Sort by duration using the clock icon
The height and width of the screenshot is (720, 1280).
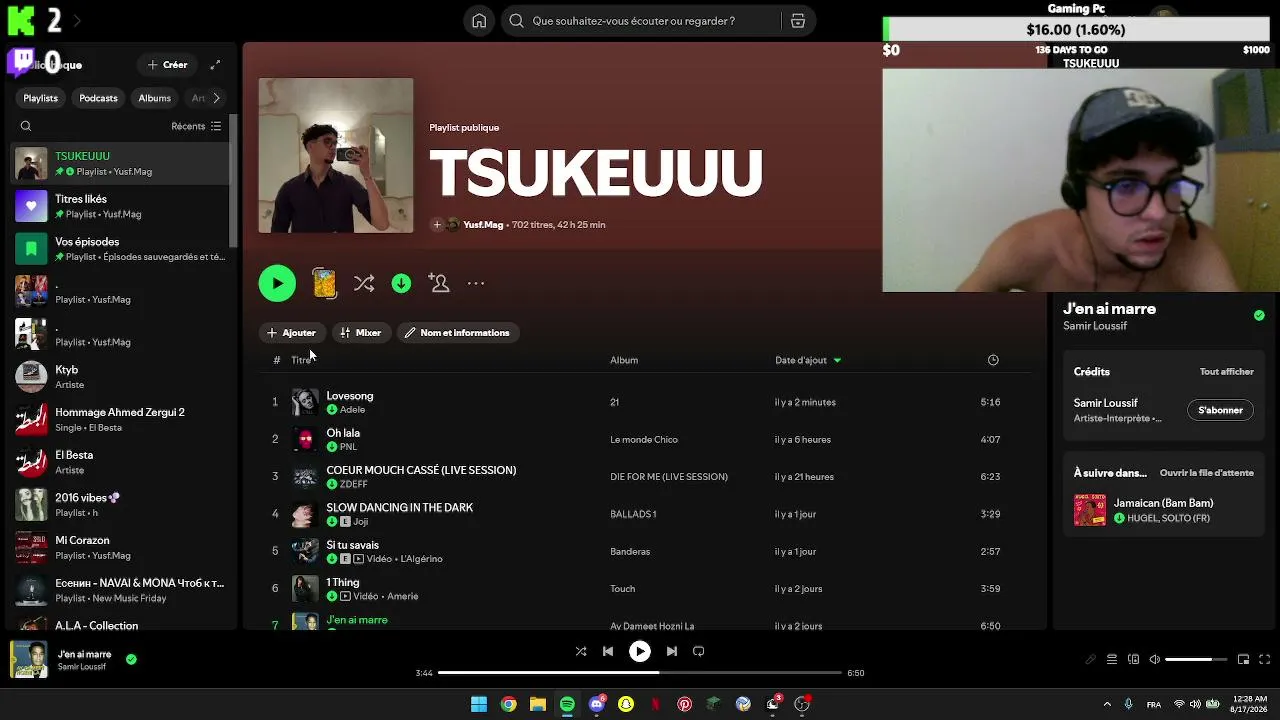coord(993,360)
